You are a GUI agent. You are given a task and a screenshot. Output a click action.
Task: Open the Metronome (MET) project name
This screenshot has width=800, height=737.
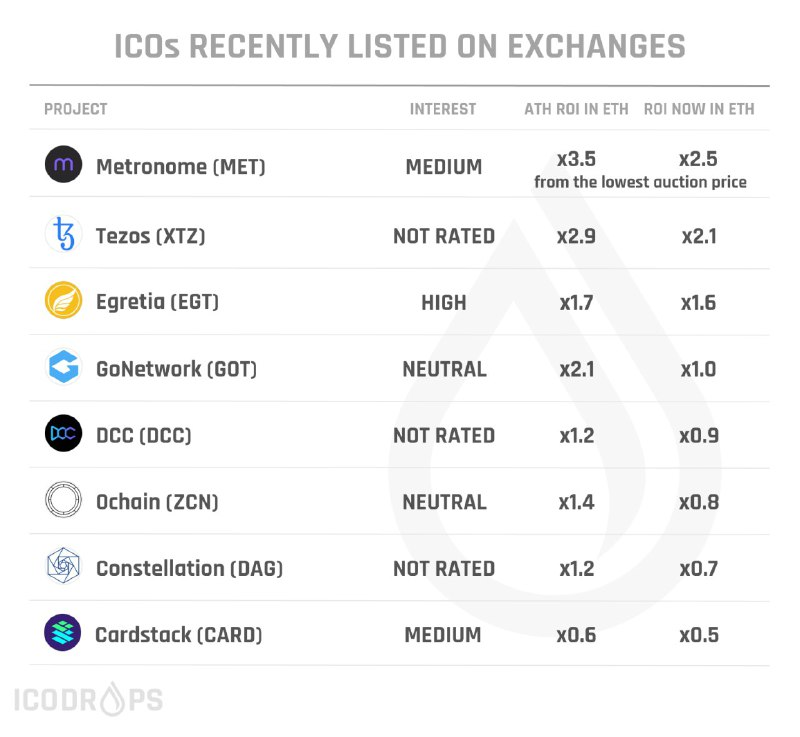click(x=181, y=167)
